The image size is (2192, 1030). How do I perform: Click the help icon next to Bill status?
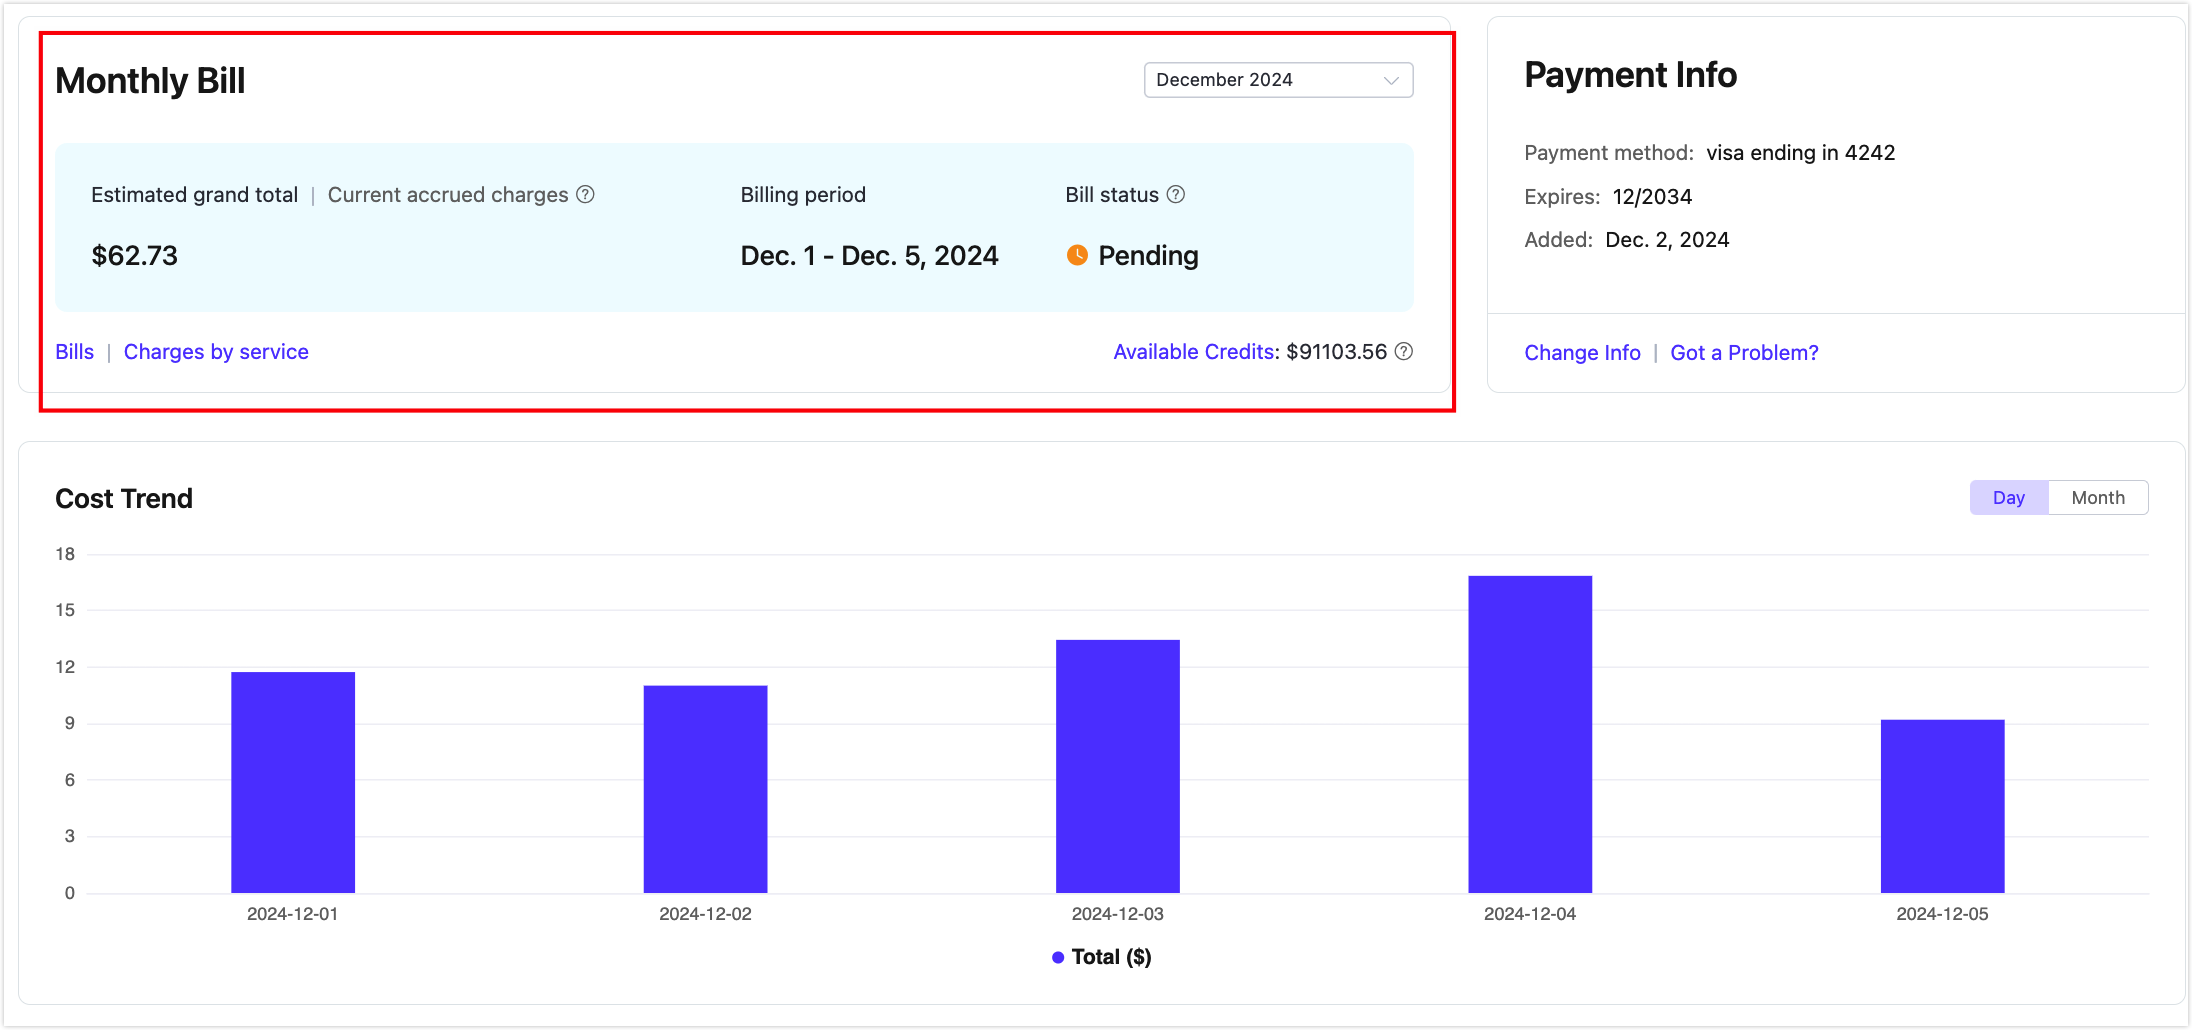click(1176, 194)
